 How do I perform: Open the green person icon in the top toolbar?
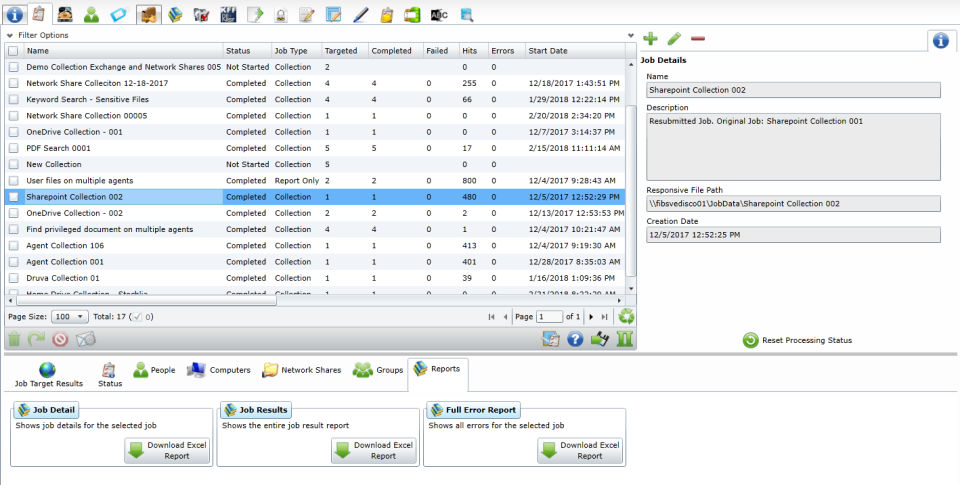click(x=91, y=15)
